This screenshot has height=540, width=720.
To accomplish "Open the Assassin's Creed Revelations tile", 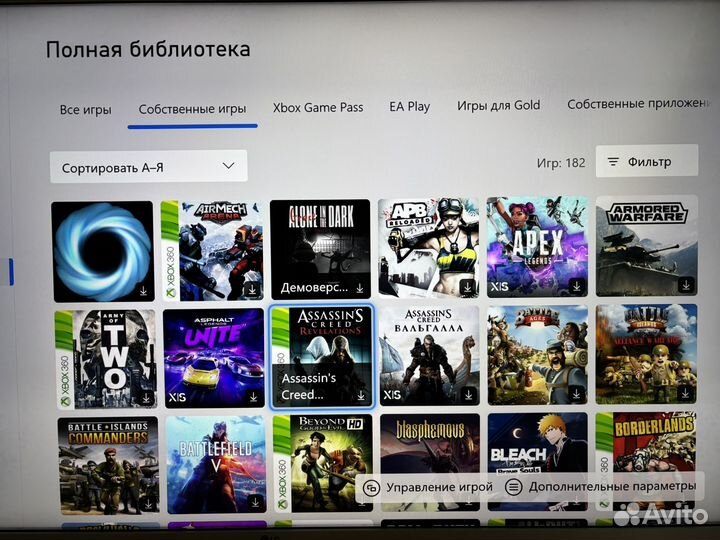I will pos(321,356).
